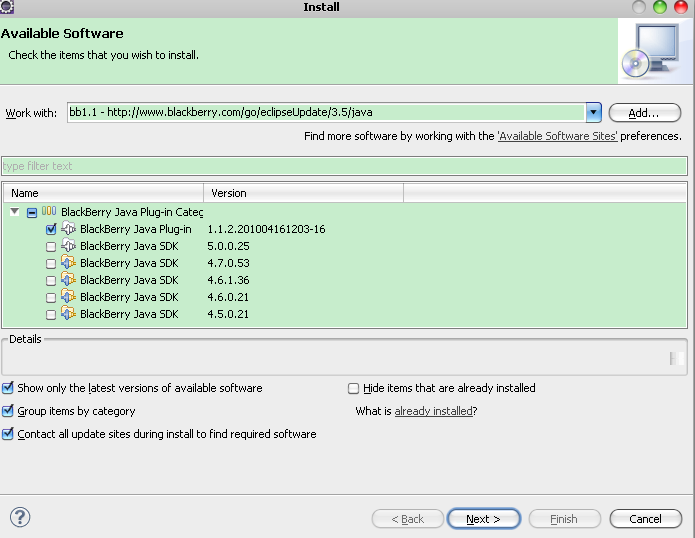Check BlackBerry Java SDK 4.7.0.53
Viewport: 695px width, 538px height.
51,263
